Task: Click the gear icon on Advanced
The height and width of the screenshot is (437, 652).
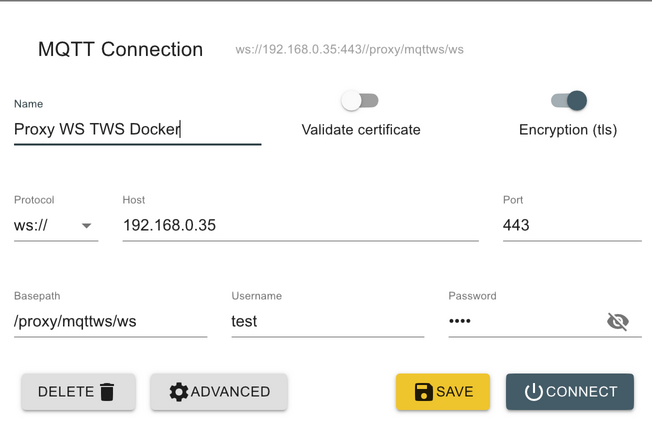Action: tap(179, 392)
